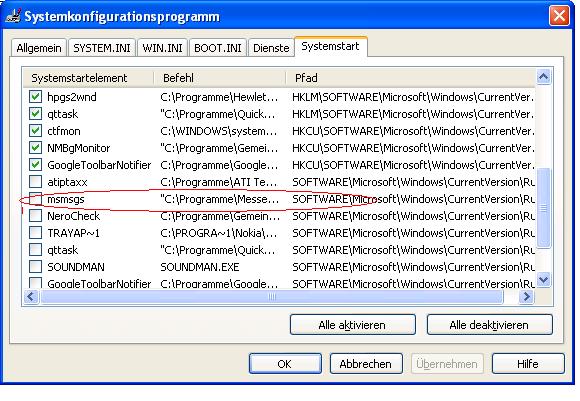Click the vertical scrollbar thumb

543,207
